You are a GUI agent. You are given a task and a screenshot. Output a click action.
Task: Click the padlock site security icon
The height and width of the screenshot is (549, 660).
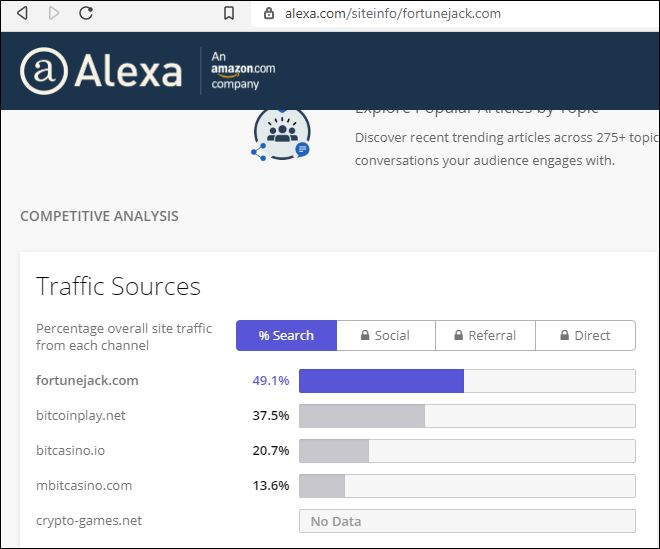pos(269,13)
